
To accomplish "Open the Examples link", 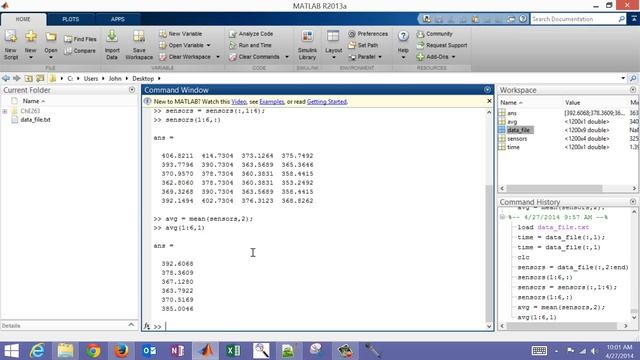I will tap(271, 102).
